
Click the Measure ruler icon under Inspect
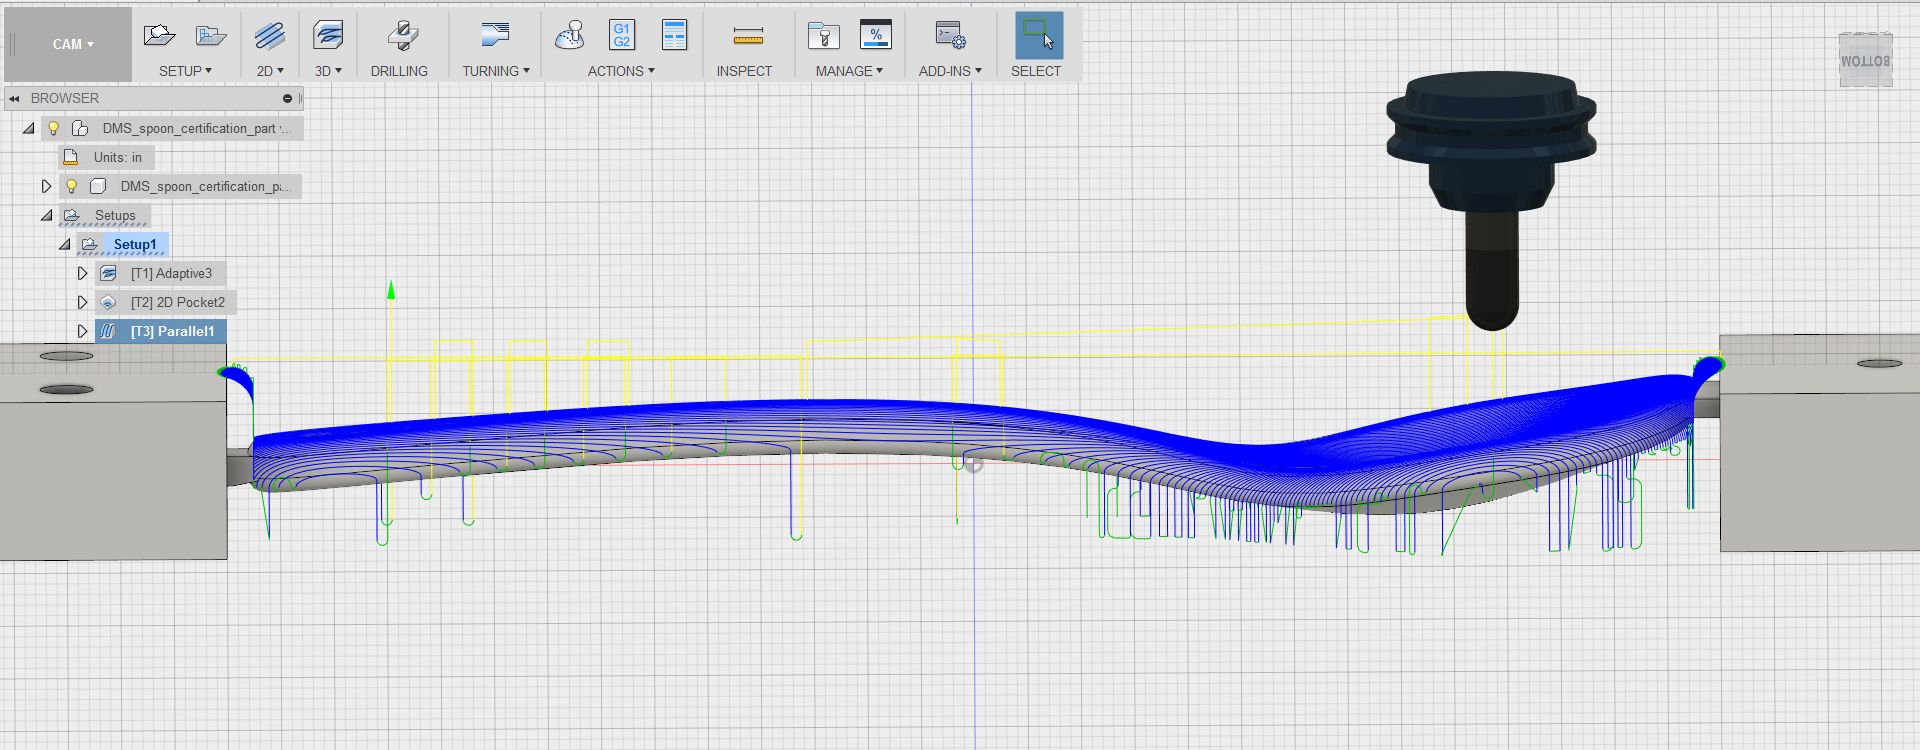click(x=747, y=37)
